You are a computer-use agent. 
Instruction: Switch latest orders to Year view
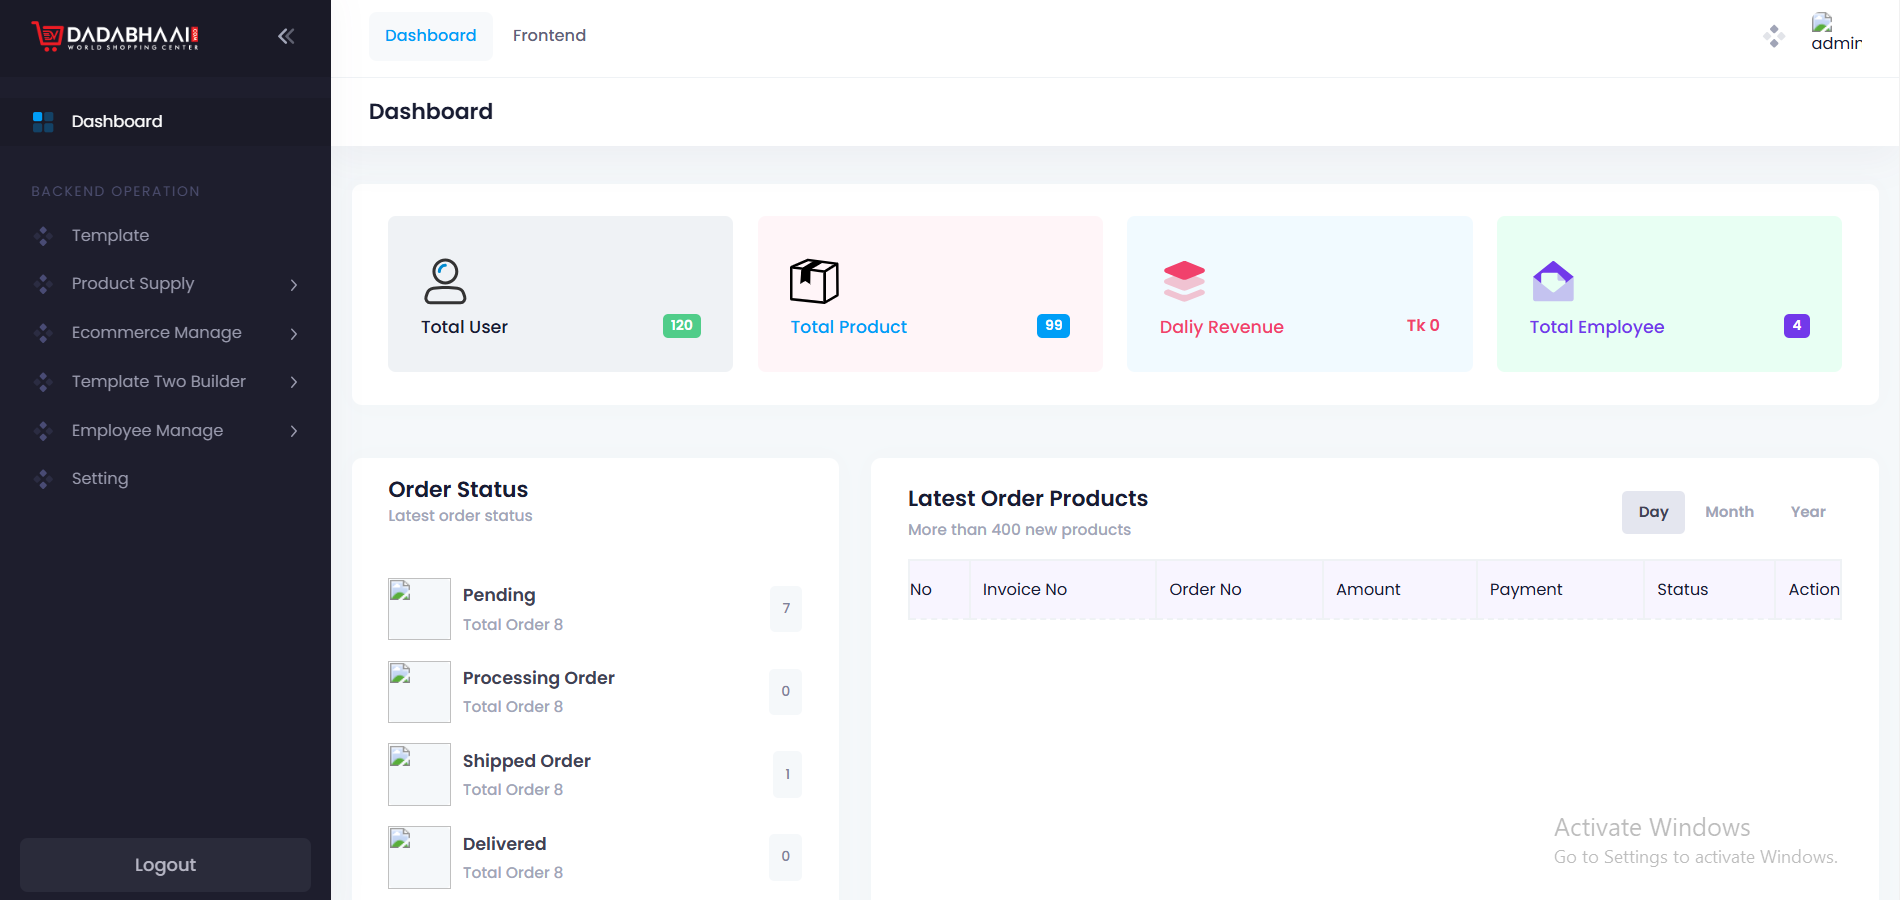1808,512
